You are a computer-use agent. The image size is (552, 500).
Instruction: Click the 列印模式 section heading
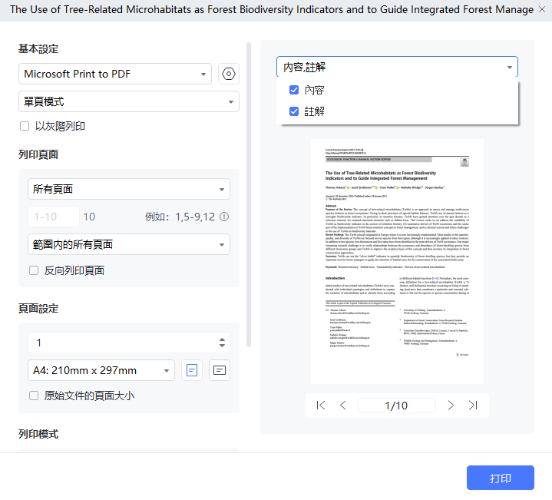(38, 434)
